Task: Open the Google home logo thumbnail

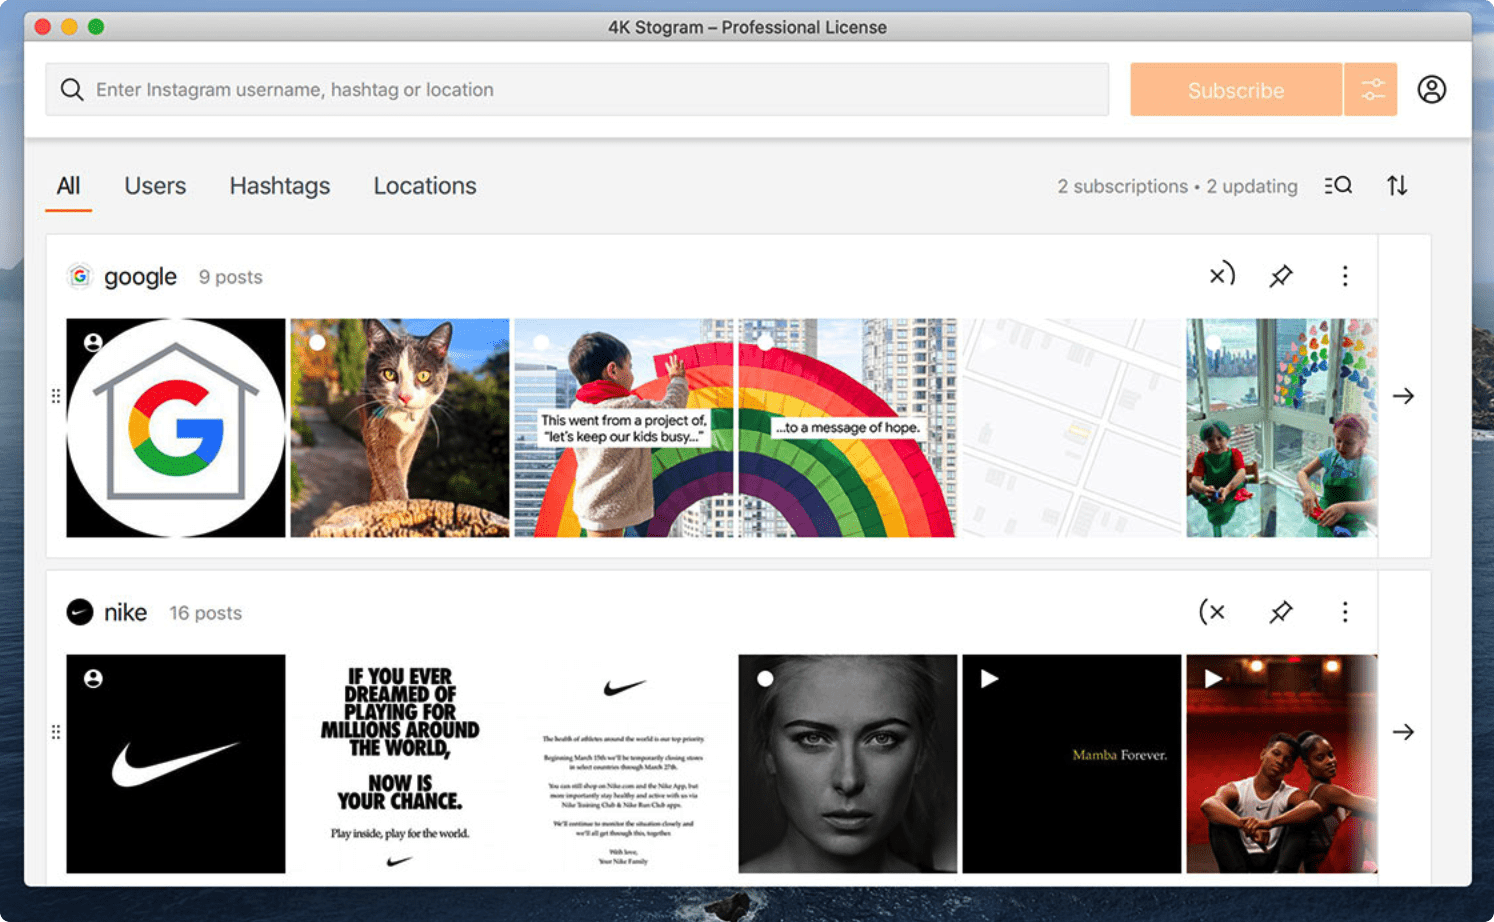Action: click(176, 428)
